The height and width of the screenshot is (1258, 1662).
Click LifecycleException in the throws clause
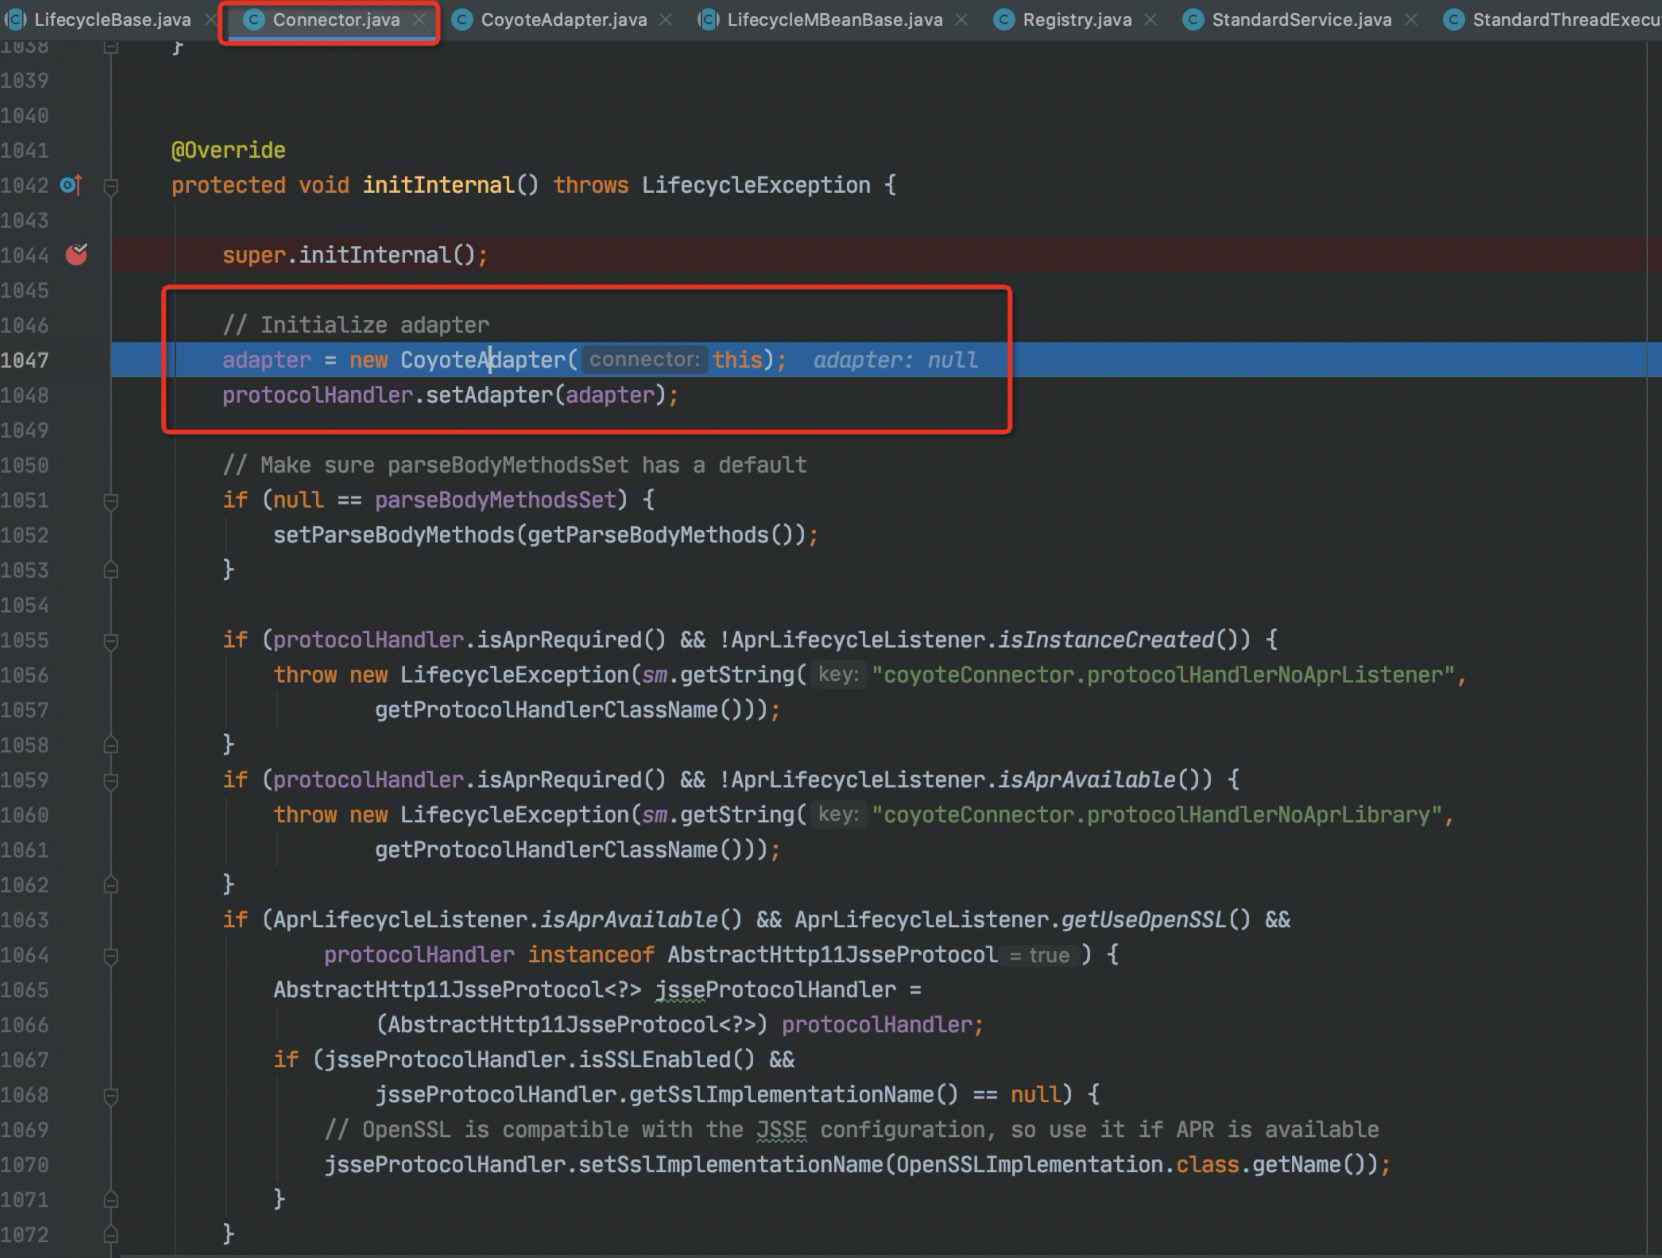[756, 185]
